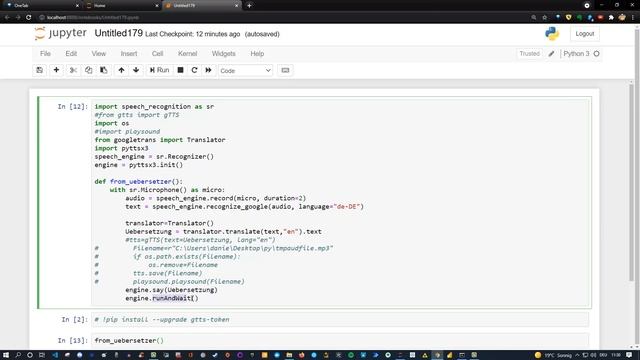Click the taskbar clock
The height and width of the screenshot is (360, 640).
(616, 355)
